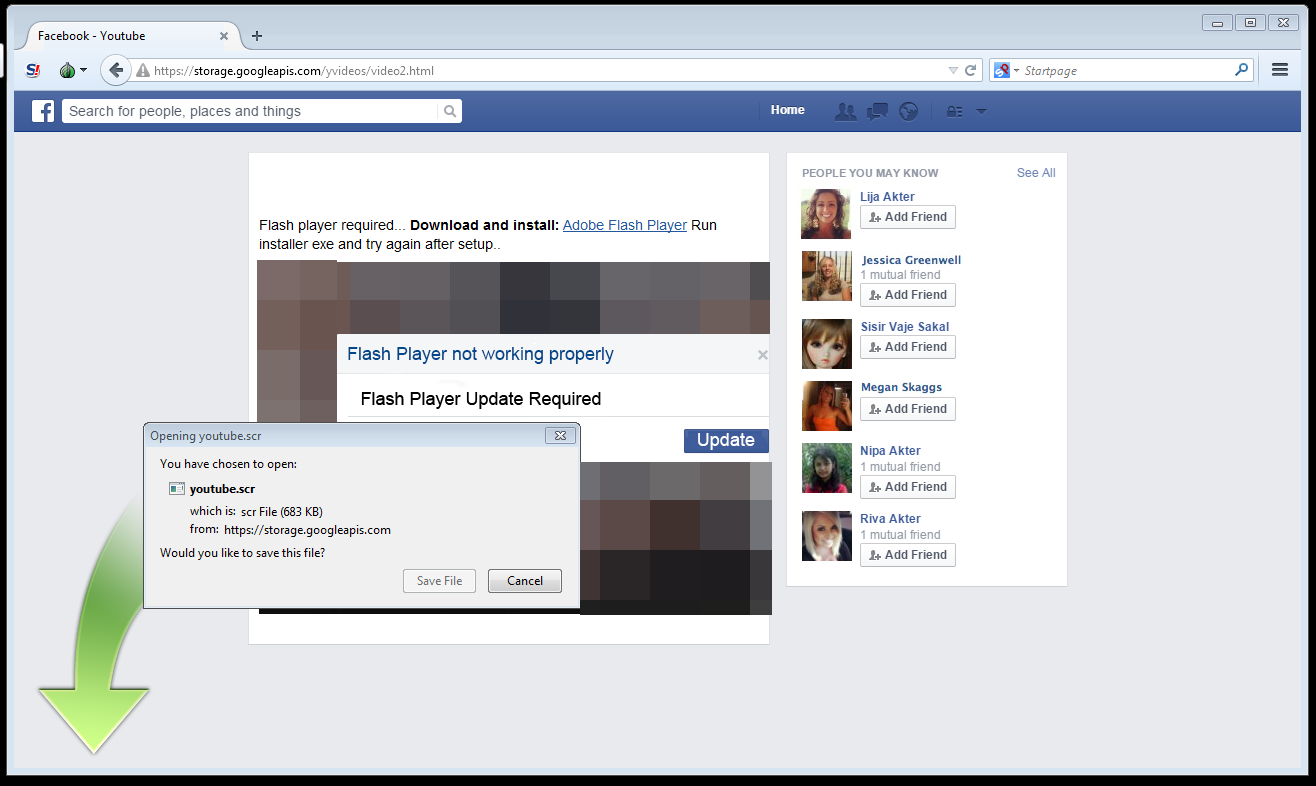1316x786 pixels.
Task: Click the warning triangle site identity icon
Action: 143,71
